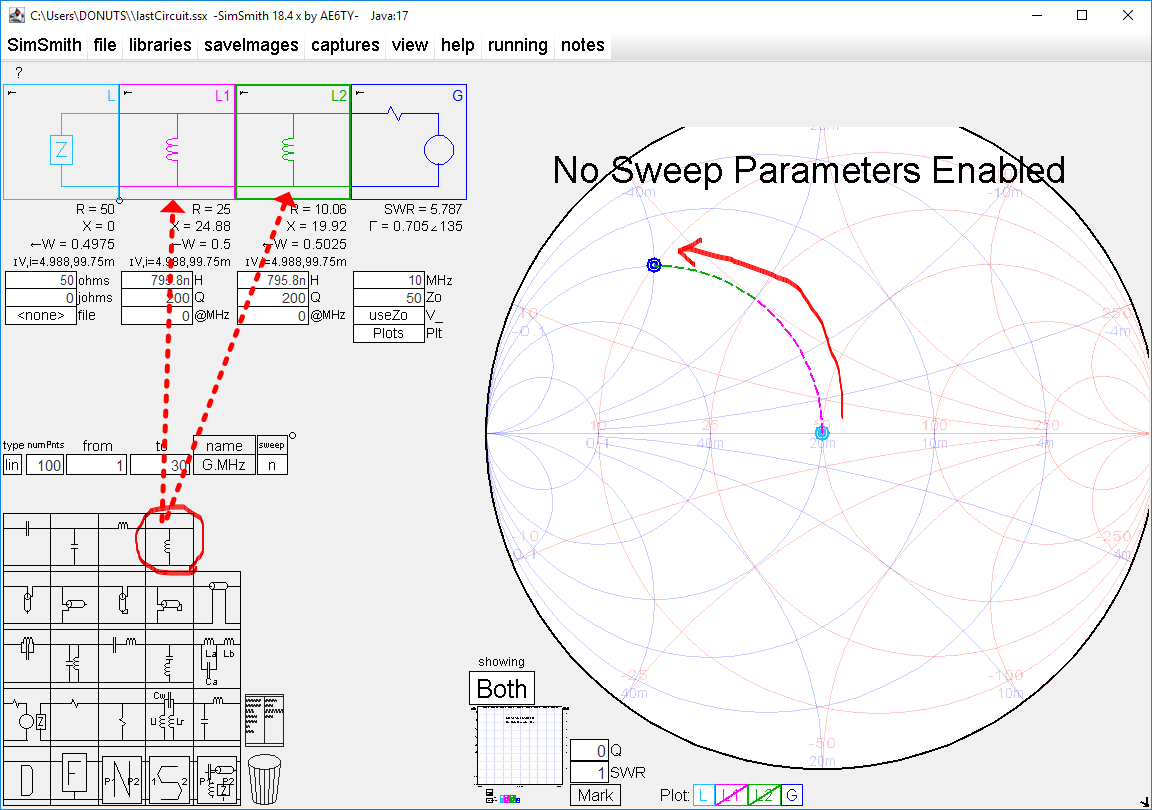Image resolution: width=1152 pixels, height=810 pixels.
Task: Open the parameter table icon beside palette
Action: pyautogui.click(x=264, y=720)
